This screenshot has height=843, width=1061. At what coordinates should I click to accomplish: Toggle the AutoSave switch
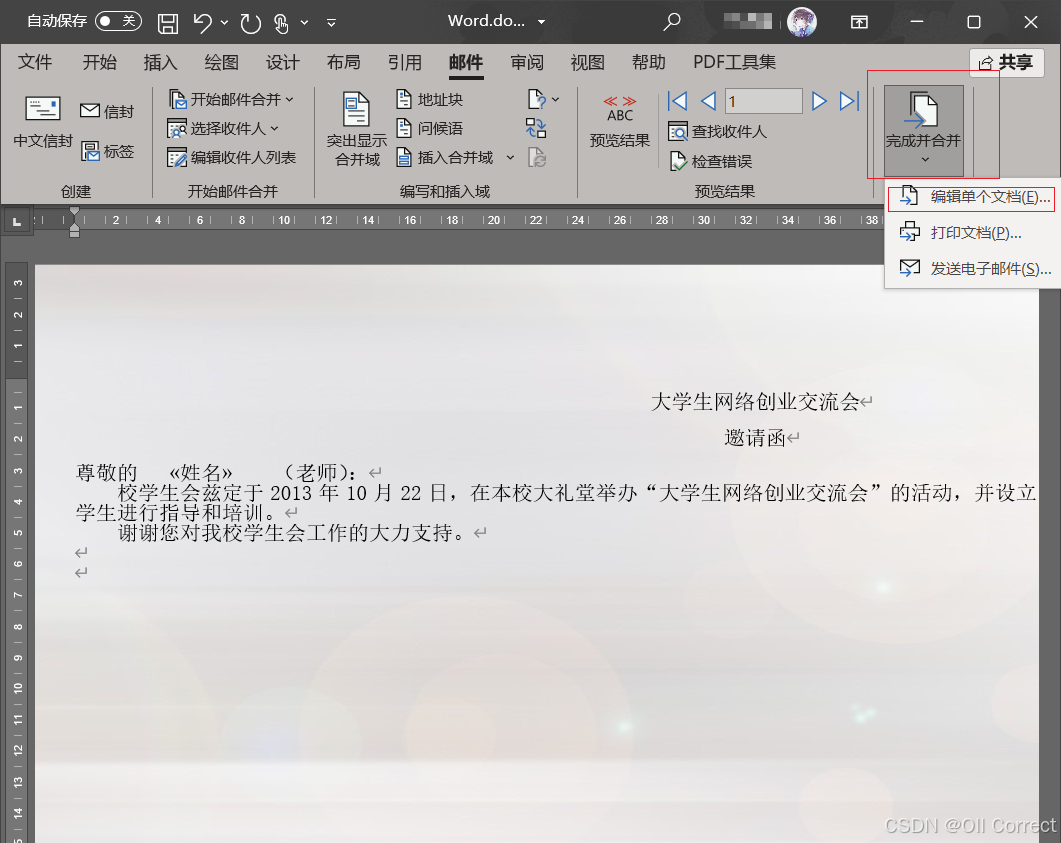coord(118,21)
